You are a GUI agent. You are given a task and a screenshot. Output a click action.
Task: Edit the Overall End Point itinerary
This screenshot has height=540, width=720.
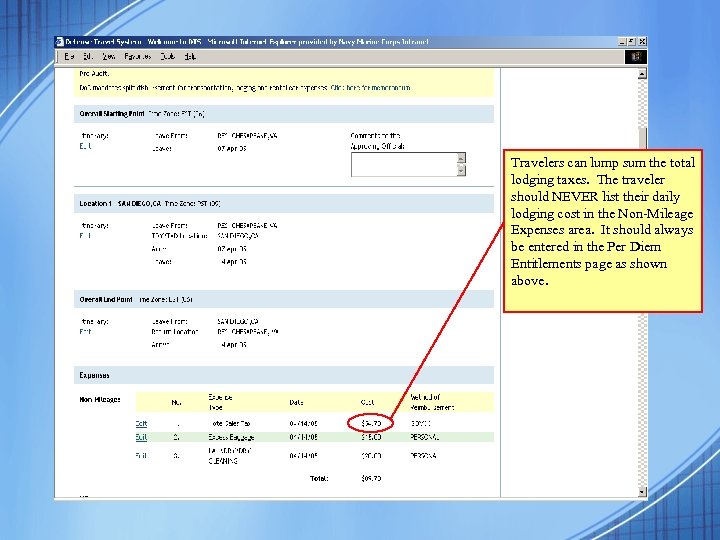tap(85, 332)
